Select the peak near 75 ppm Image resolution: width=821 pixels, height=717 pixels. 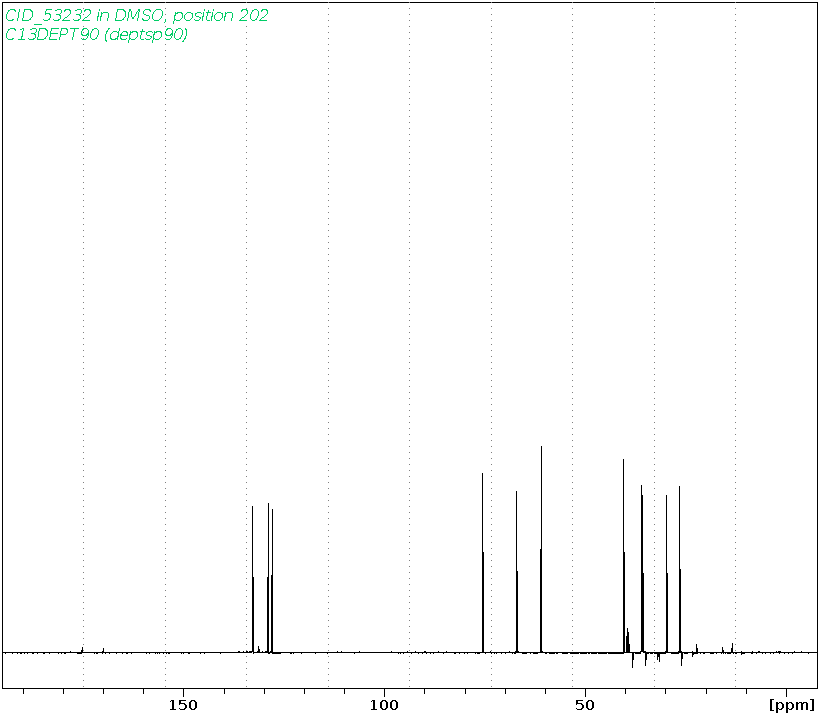(482, 562)
